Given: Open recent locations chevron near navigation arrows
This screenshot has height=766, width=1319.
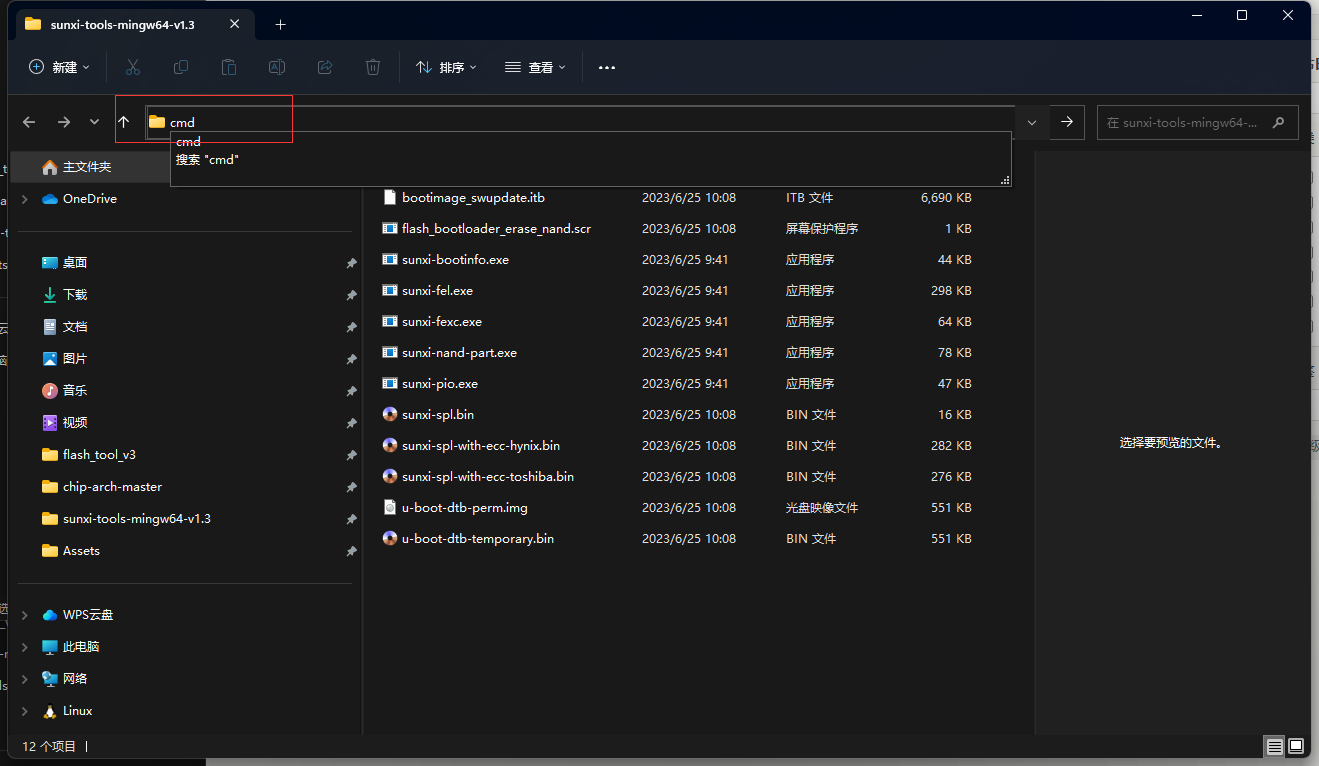Looking at the screenshot, I should 94,122.
